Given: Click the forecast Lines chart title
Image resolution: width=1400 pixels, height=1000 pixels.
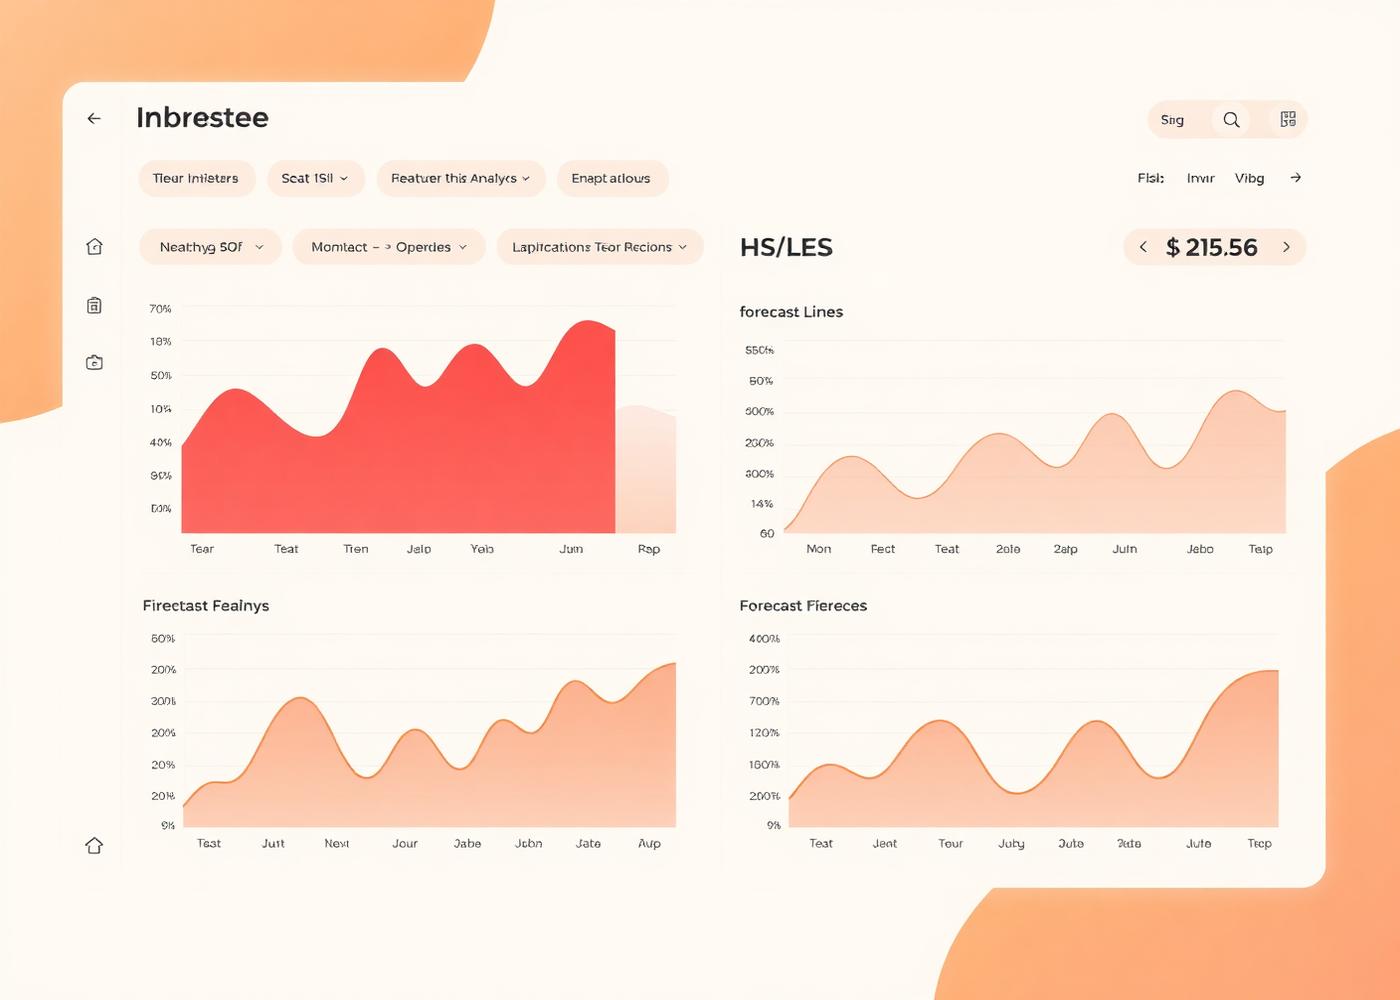Looking at the screenshot, I should click(x=791, y=312).
